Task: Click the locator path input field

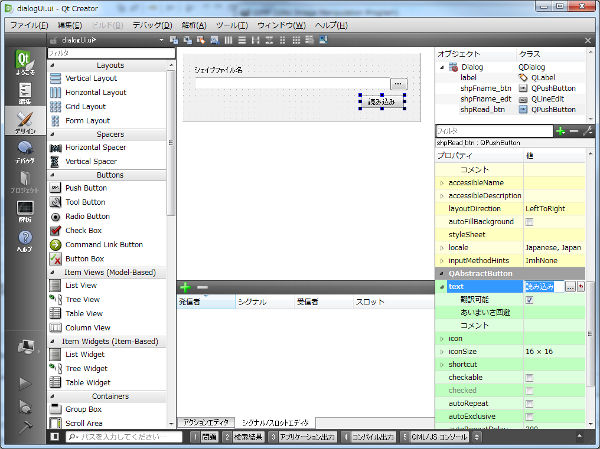Action: pyautogui.click(x=124, y=437)
